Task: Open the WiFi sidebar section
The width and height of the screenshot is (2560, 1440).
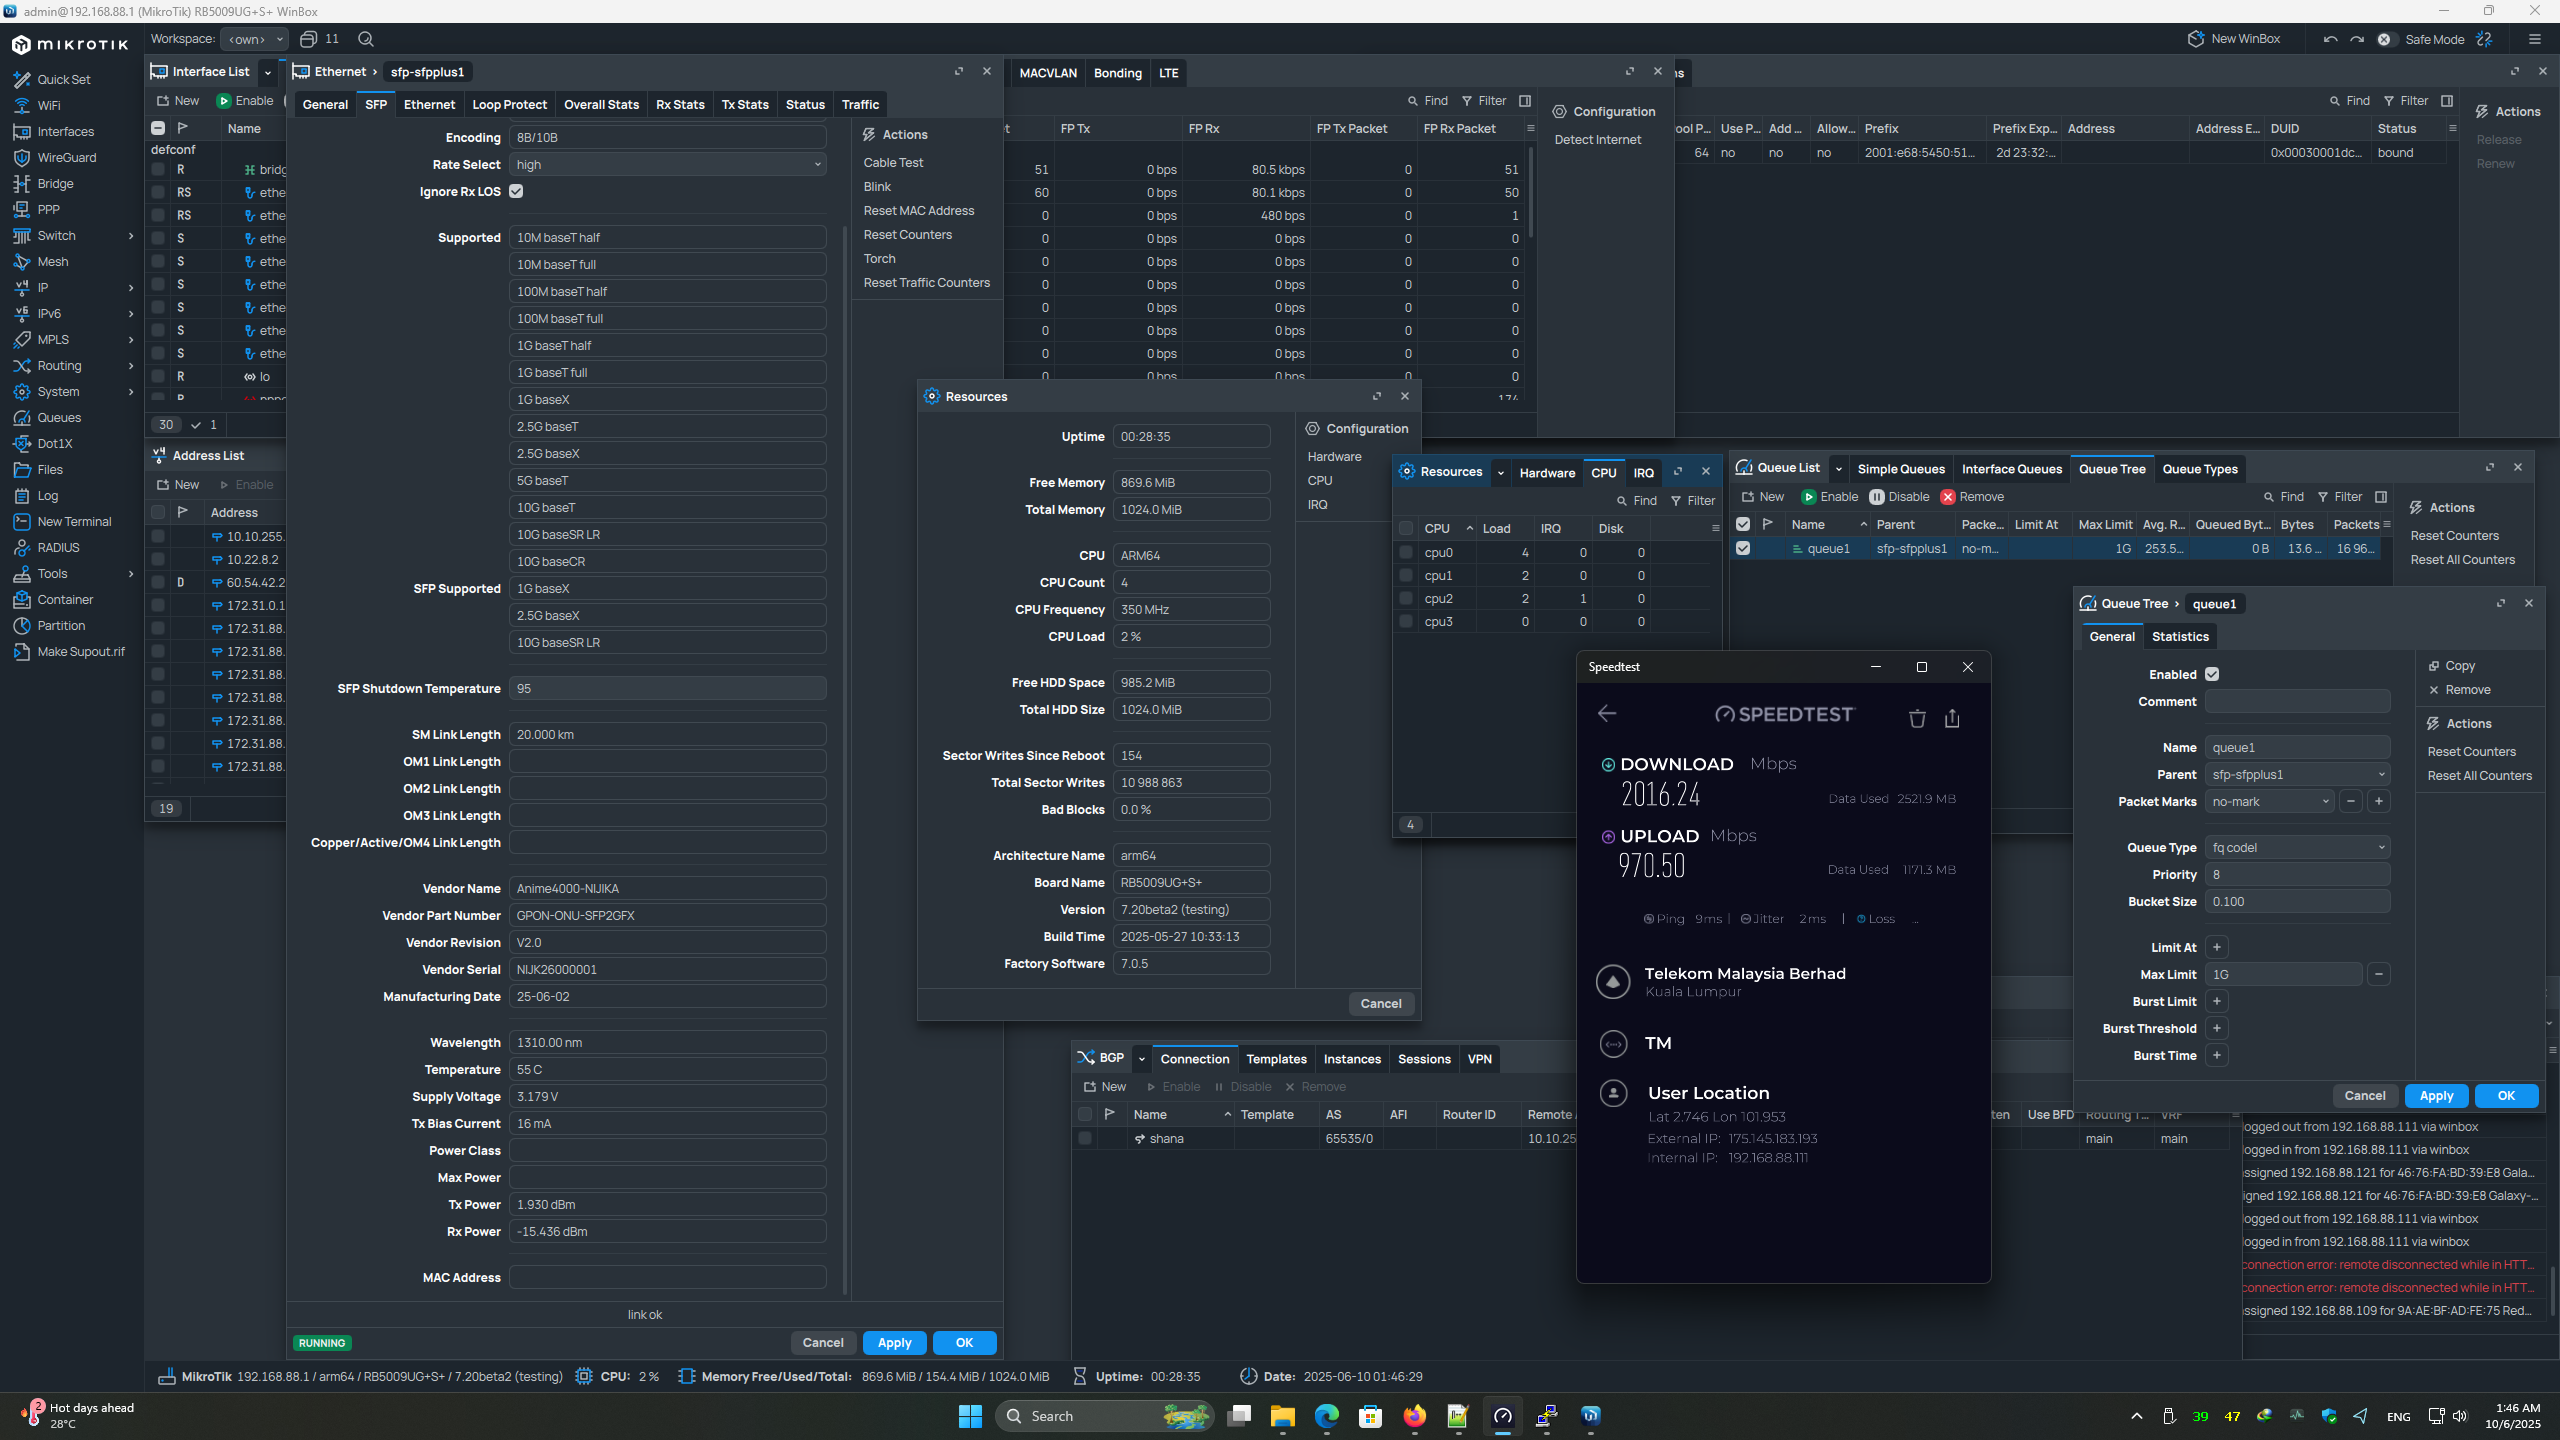Action: pos(49,106)
